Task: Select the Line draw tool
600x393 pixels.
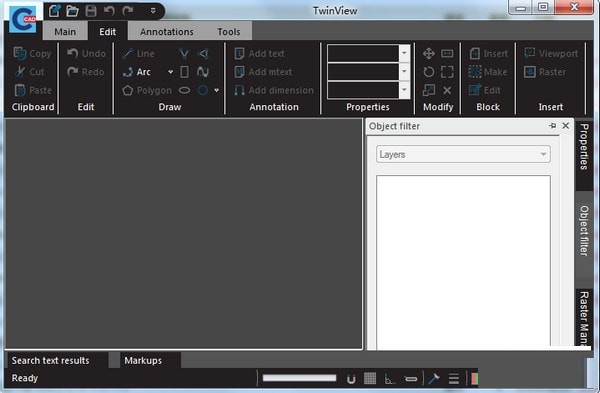Action: click(x=138, y=54)
